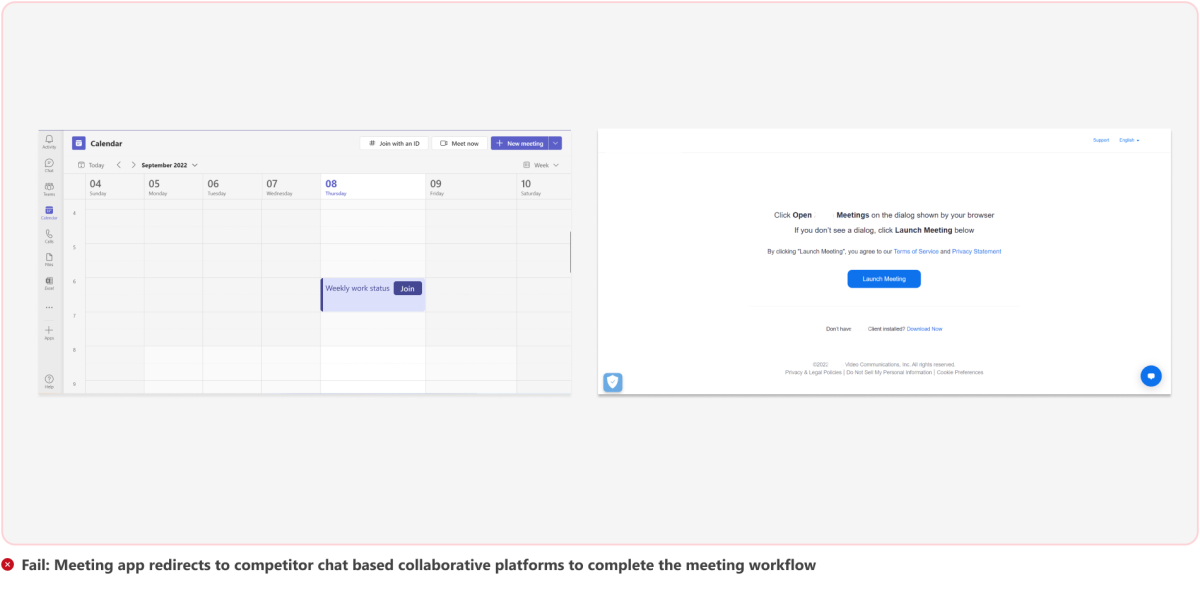Click the Launch Meeting button

click(x=883, y=278)
